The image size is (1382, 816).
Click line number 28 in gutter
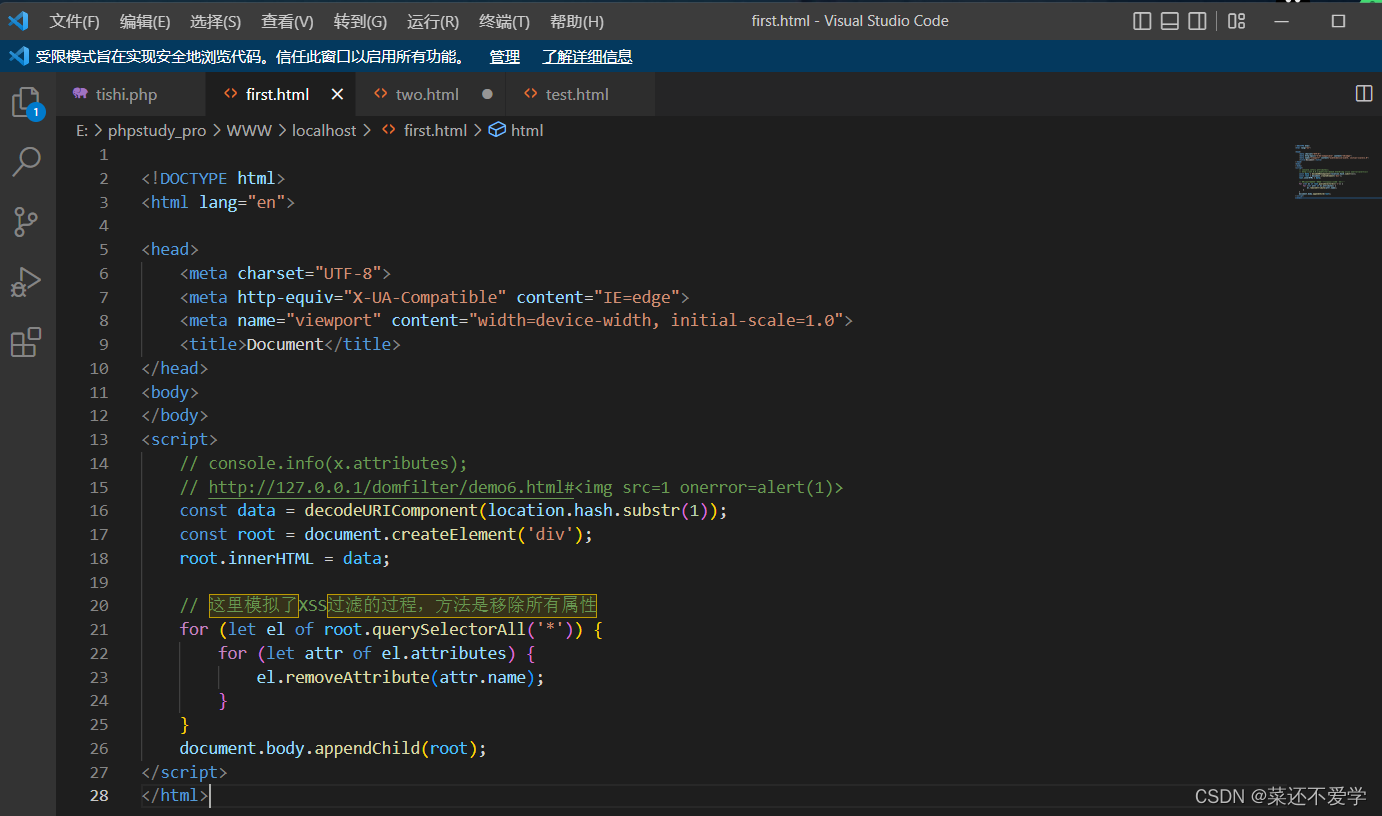99,796
